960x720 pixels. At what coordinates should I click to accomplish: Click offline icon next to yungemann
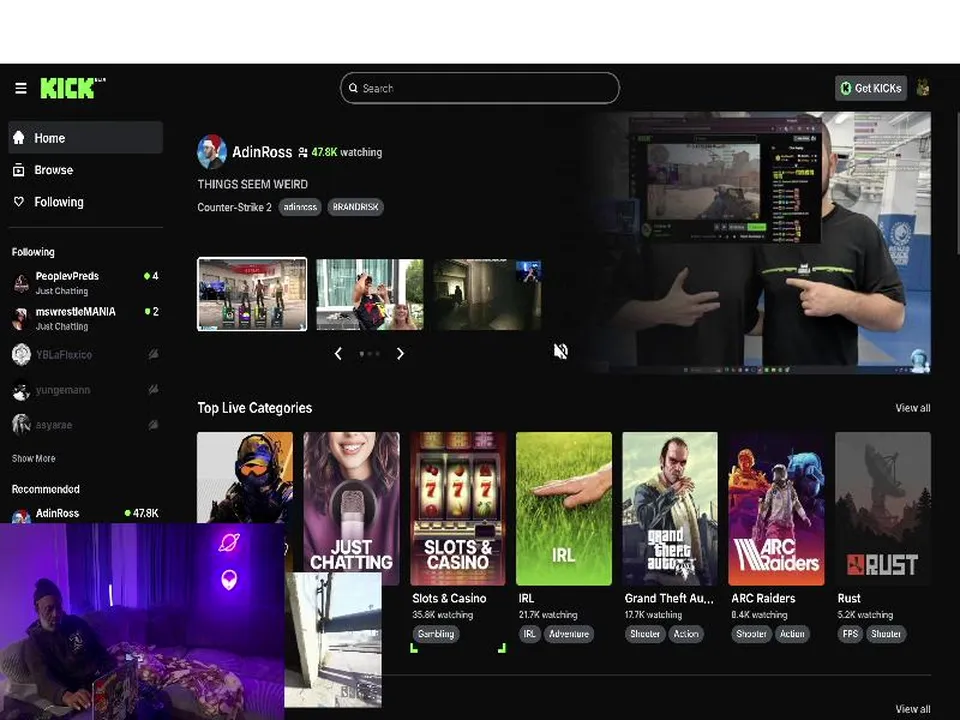tap(153, 389)
